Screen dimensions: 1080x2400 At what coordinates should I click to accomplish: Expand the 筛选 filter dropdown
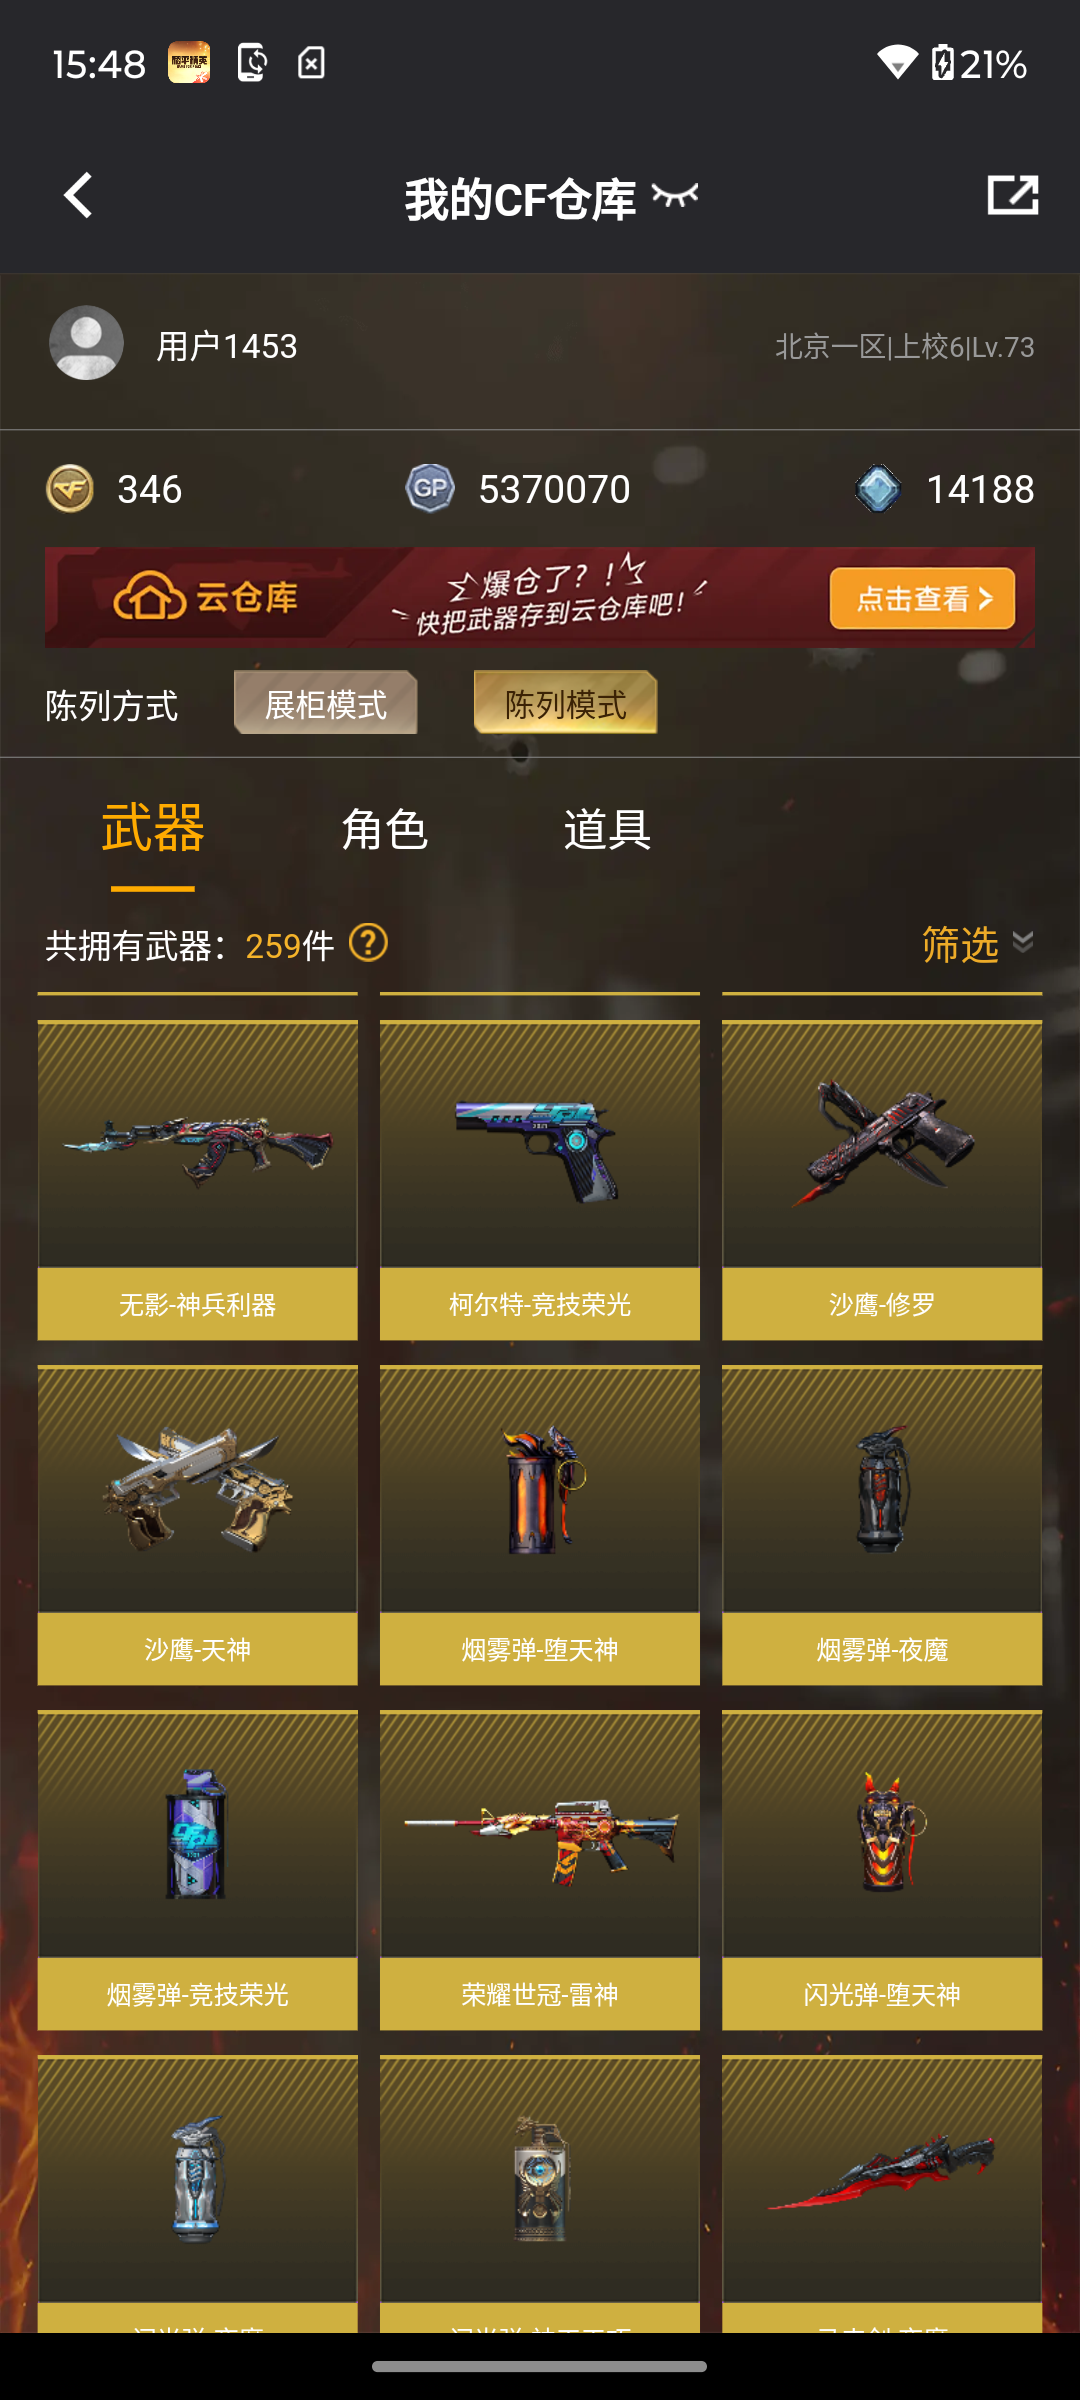pyautogui.click(x=977, y=944)
